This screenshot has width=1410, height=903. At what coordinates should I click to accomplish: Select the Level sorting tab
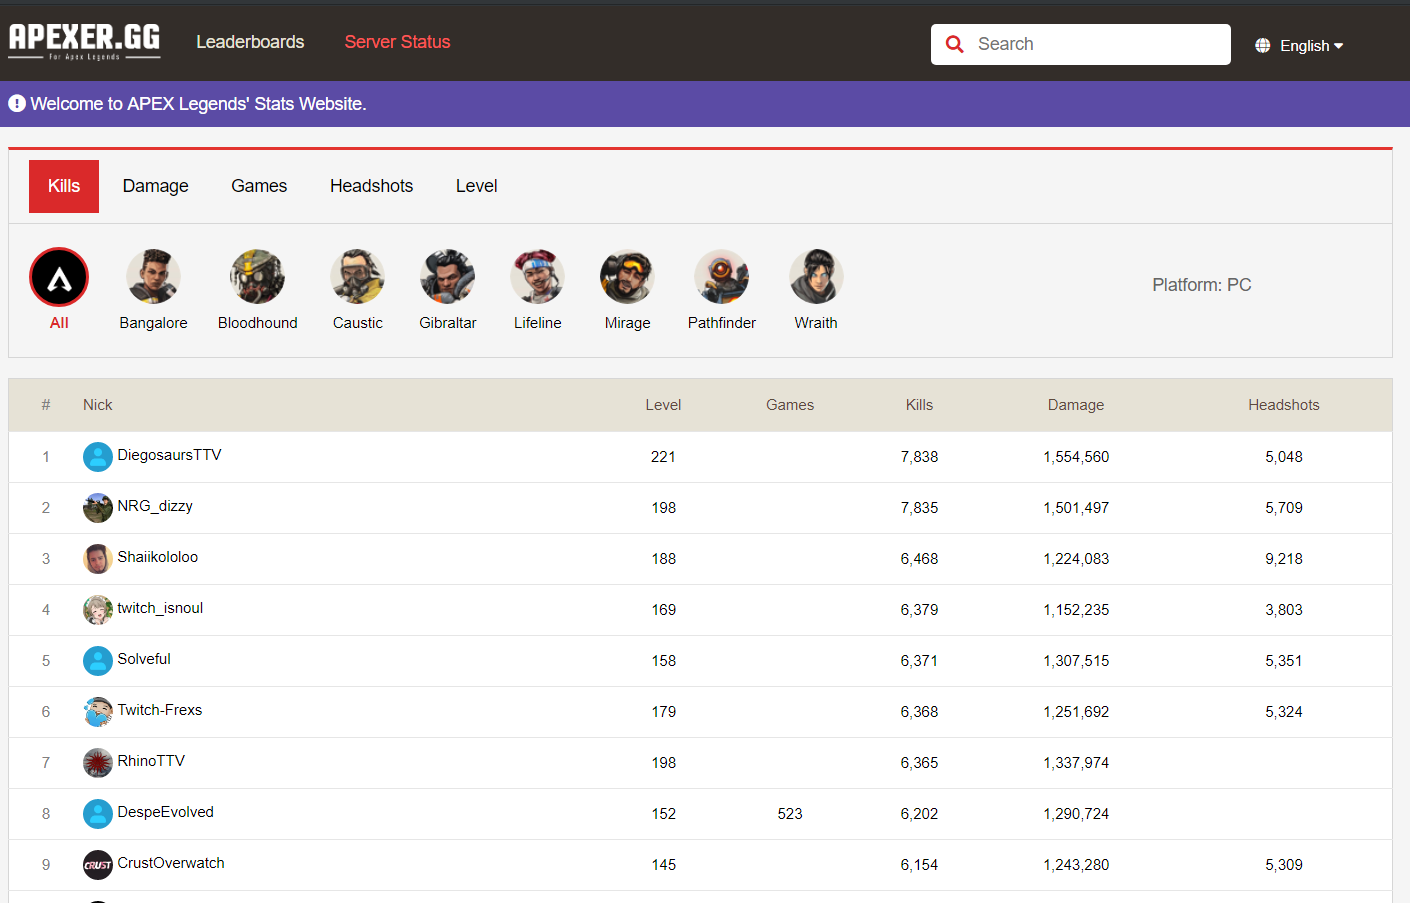pos(476,186)
